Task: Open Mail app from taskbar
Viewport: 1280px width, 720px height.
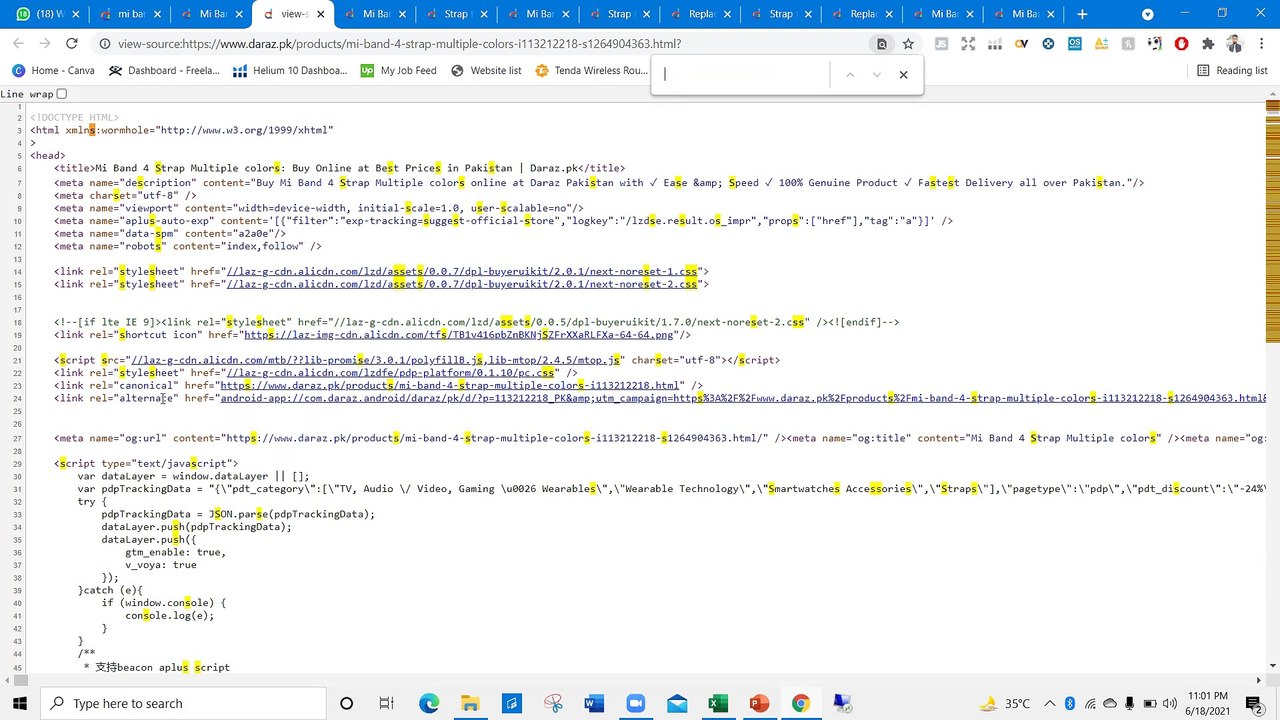Action: point(676,703)
